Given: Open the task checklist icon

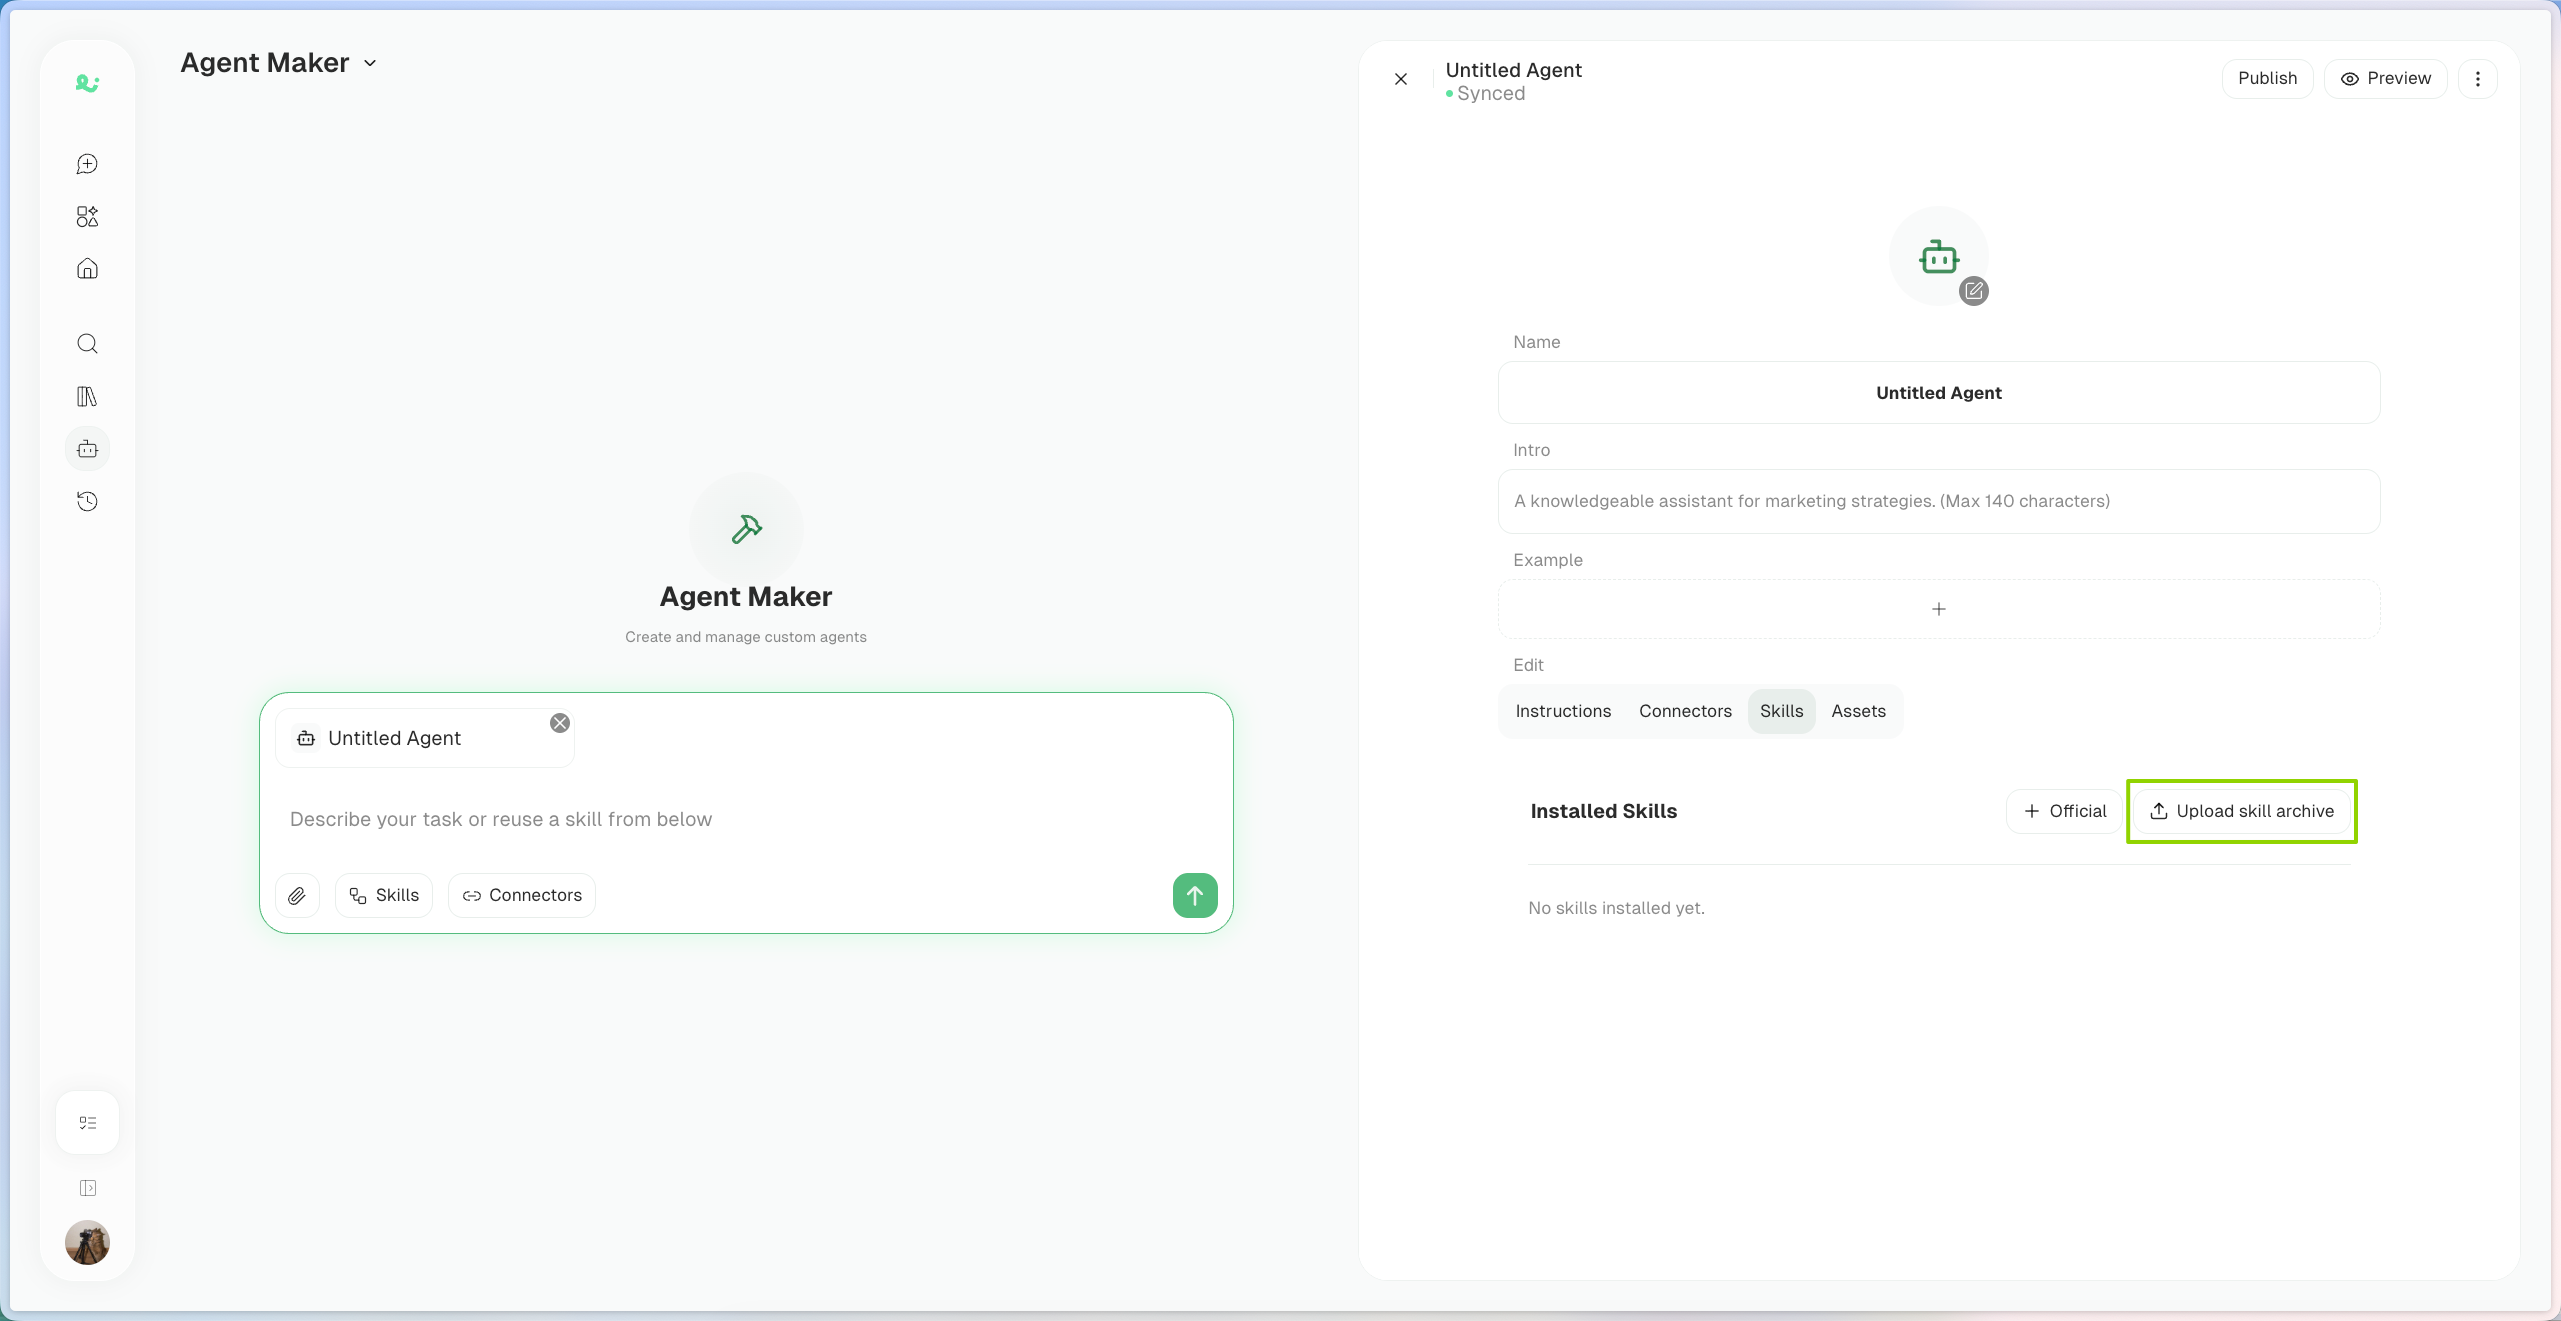Looking at the screenshot, I should tap(87, 1123).
